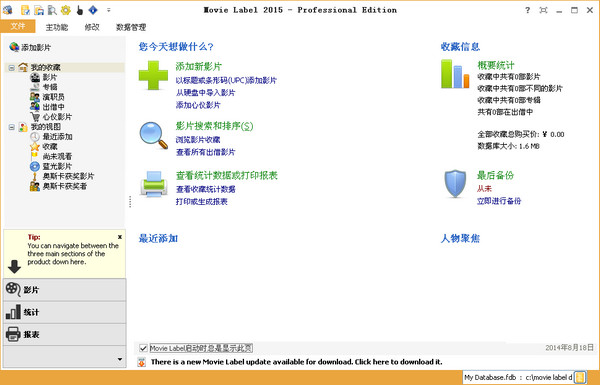Click the pointing hand icon in quick toolbar
Image resolution: width=600 pixels, height=385 pixels.
pyautogui.click(x=80, y=10)
